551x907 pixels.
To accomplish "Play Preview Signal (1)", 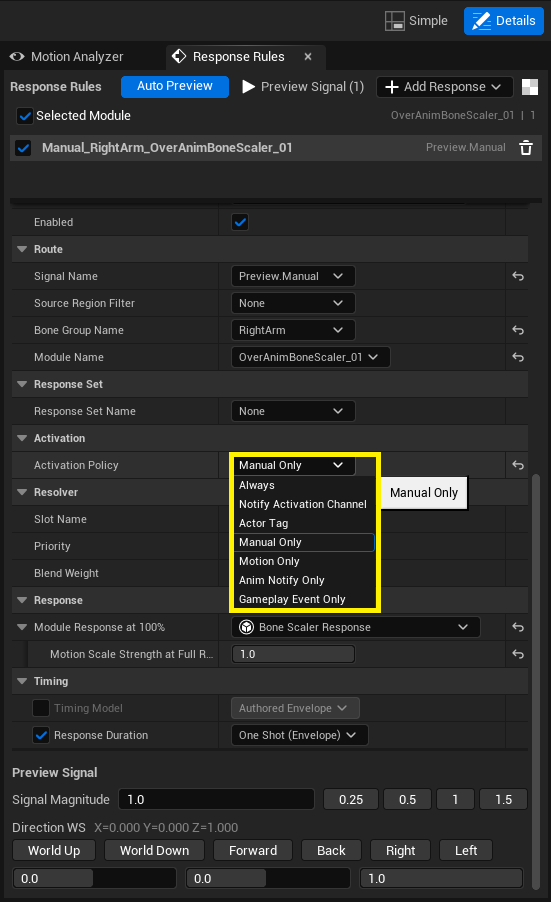I will point(302,87).
